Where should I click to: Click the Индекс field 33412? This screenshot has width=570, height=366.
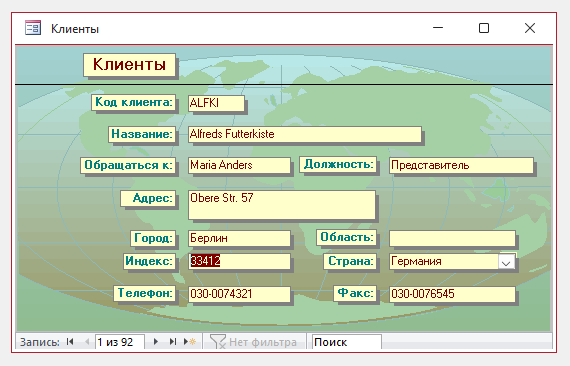click(x=239, y=261)
